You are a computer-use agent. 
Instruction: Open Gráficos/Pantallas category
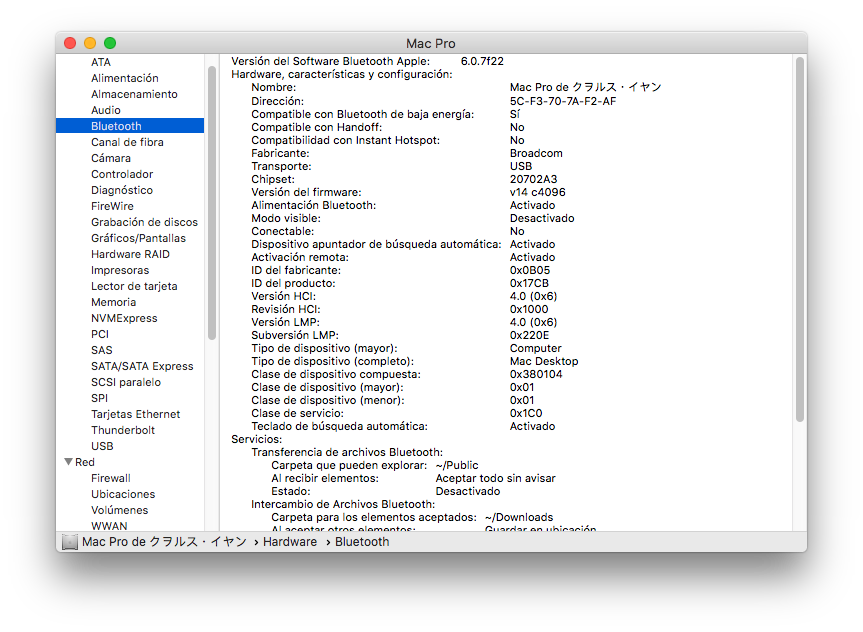click(x=138, y=238)
